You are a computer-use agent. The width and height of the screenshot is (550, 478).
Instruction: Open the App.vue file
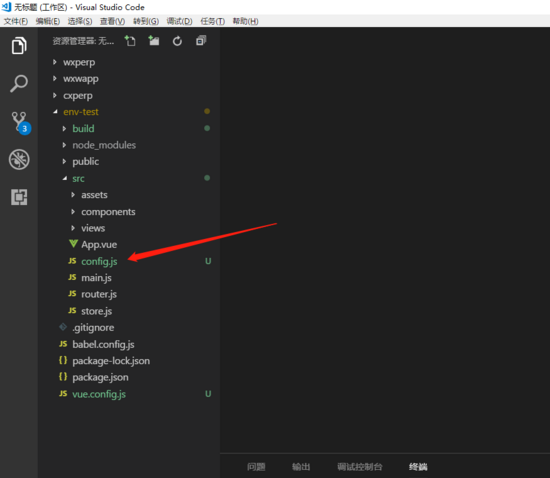pos(99,244)
